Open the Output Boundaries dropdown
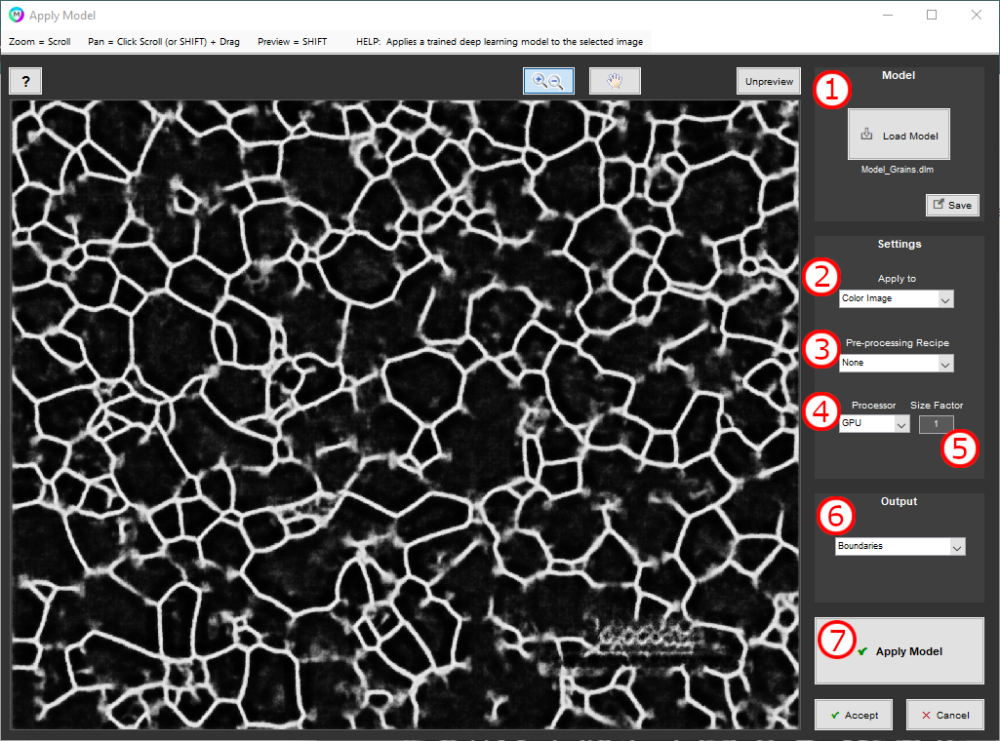The height and width of the screenshot is (741, 1000). point(900,547)
